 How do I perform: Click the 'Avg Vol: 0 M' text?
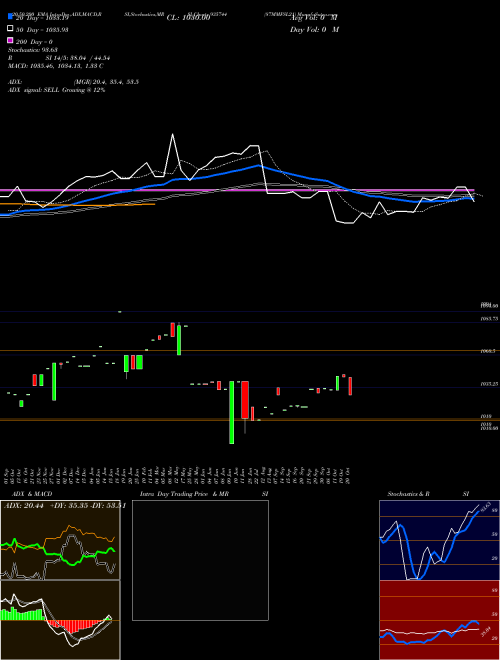[314, 18]
